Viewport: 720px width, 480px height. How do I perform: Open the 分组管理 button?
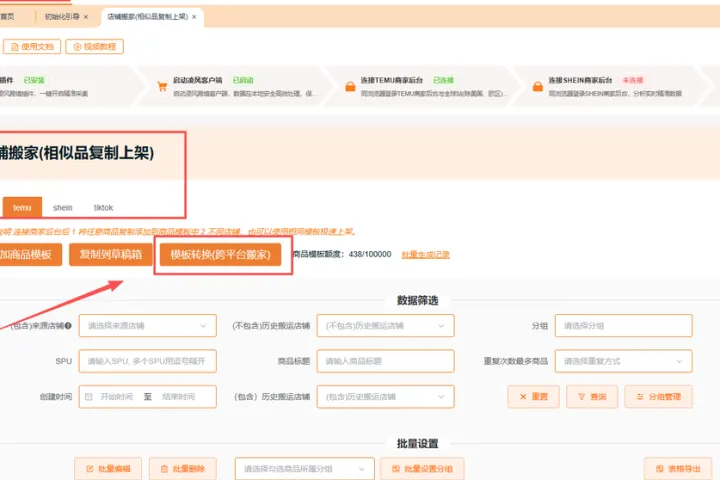[x=658, y=396]
